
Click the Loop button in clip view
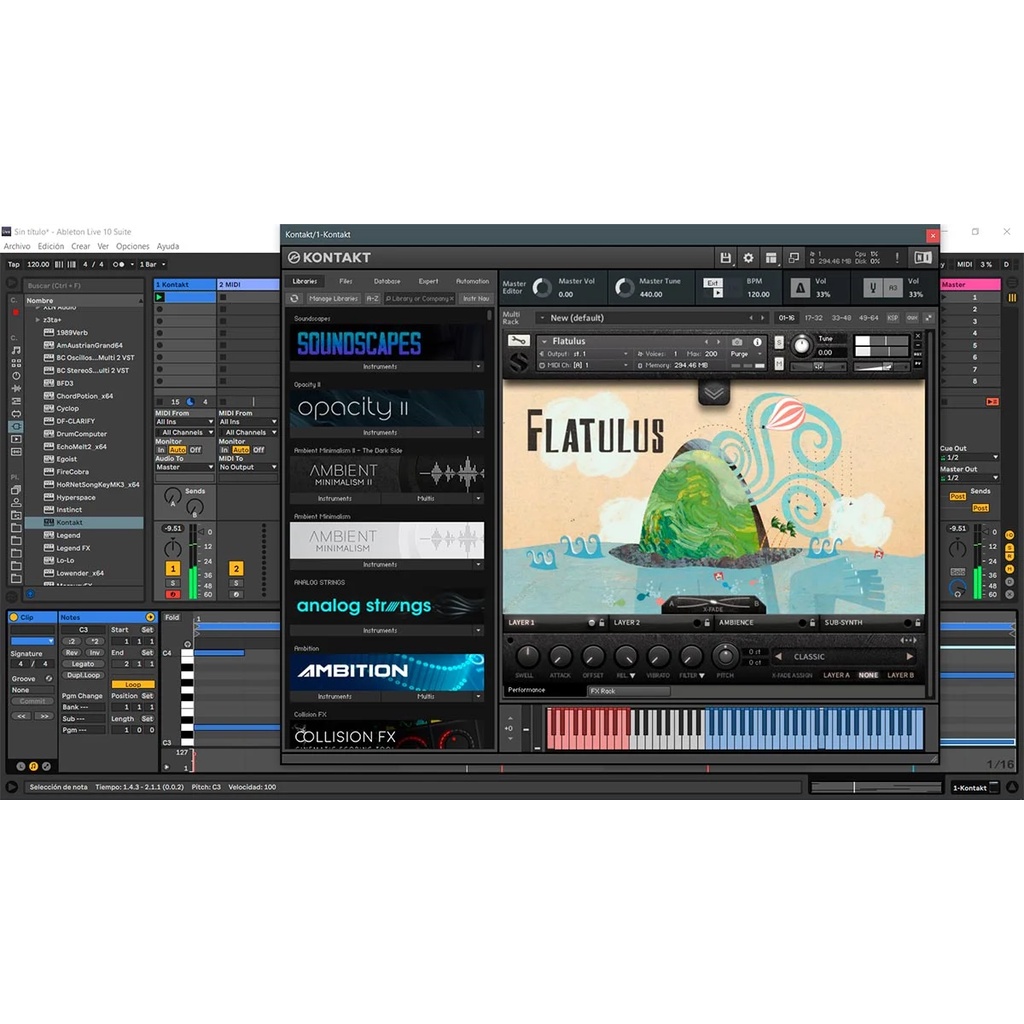point(133,684)
